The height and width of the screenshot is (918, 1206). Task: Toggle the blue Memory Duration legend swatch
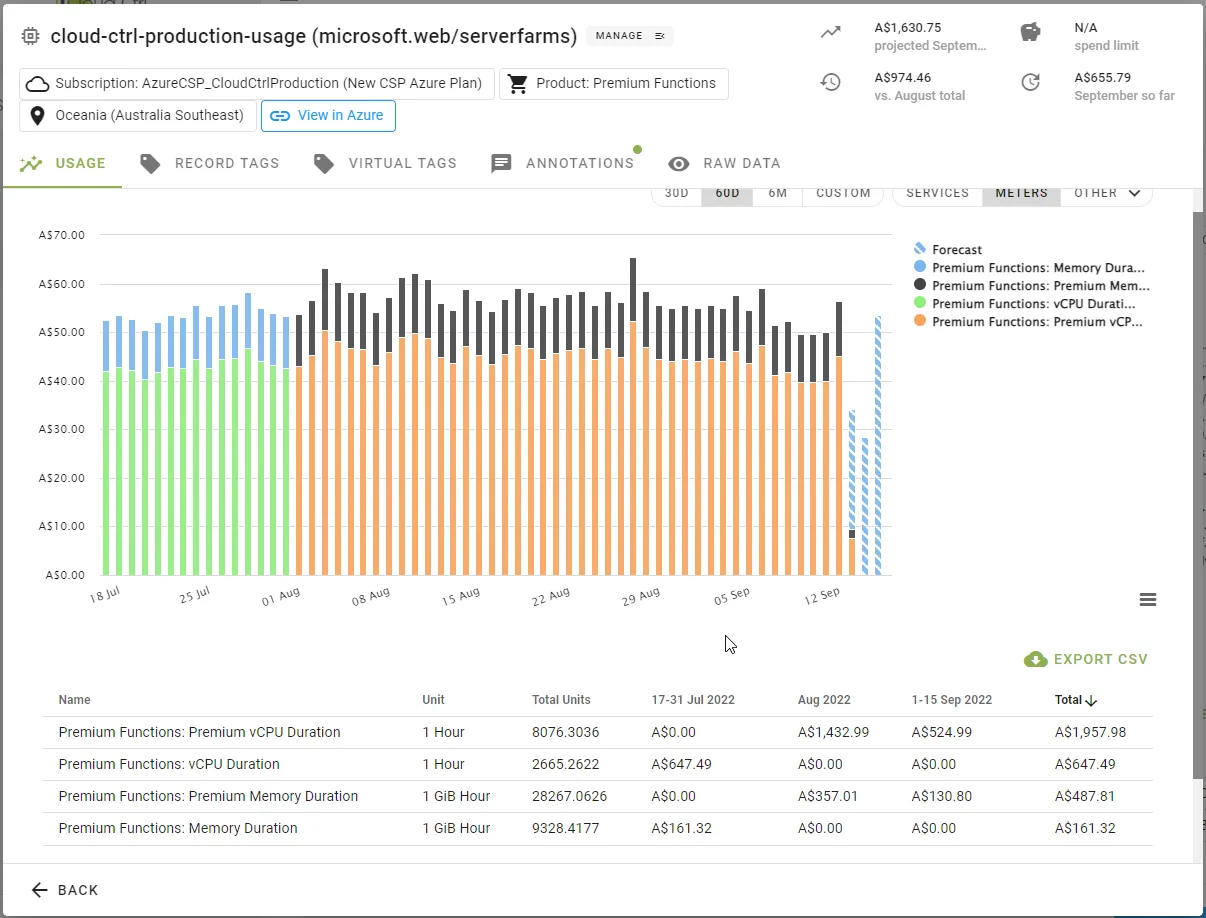point(920,267)
